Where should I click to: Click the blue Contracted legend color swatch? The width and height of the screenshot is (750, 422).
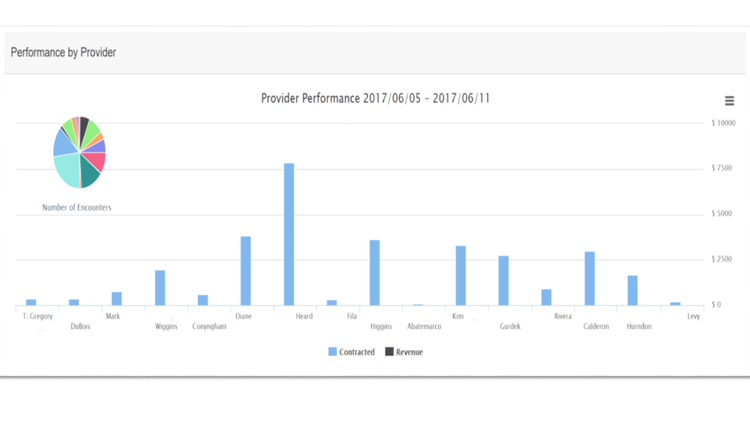point(333,352)
